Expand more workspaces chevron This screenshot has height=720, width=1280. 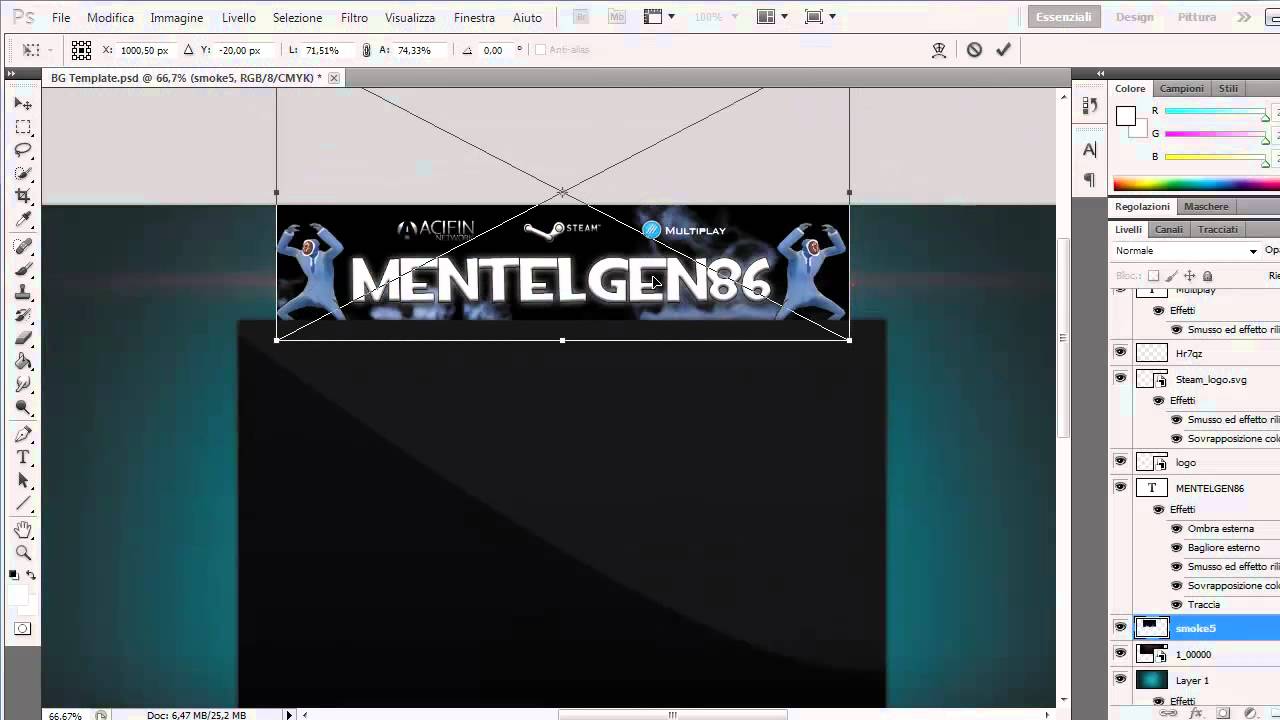(x=1244, y=17)
